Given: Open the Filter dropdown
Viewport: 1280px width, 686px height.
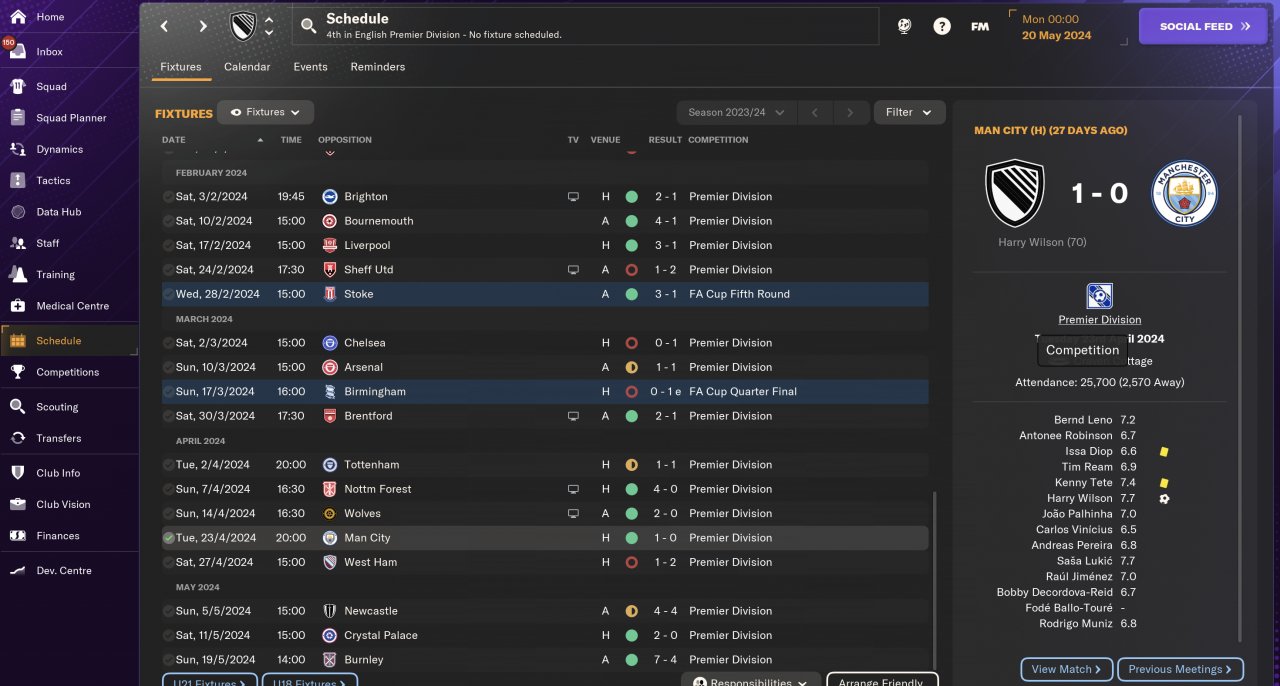Looking at the screenshot, I should point(909,113).
